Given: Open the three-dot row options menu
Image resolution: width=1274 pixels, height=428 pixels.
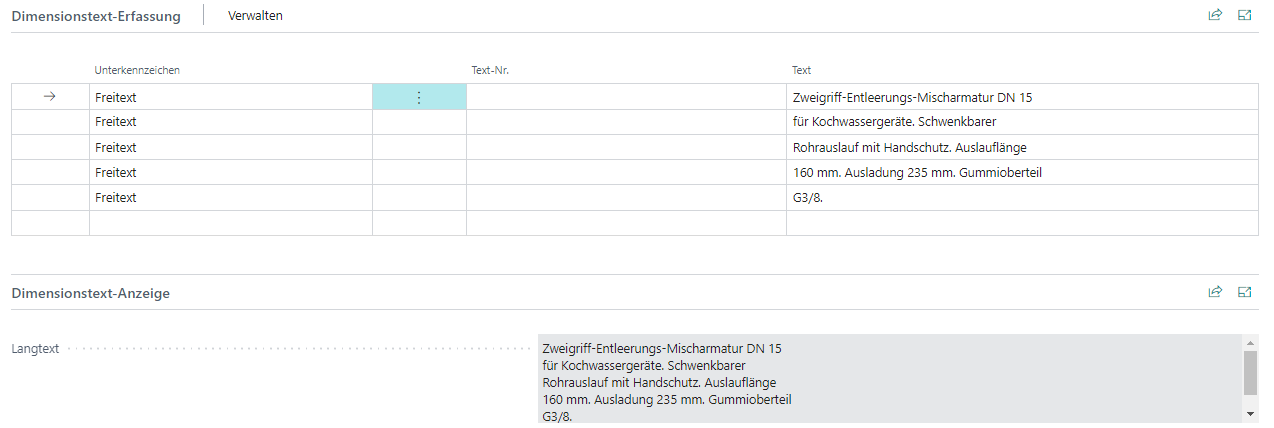Looking at the screenshot, I should (419, 97).
